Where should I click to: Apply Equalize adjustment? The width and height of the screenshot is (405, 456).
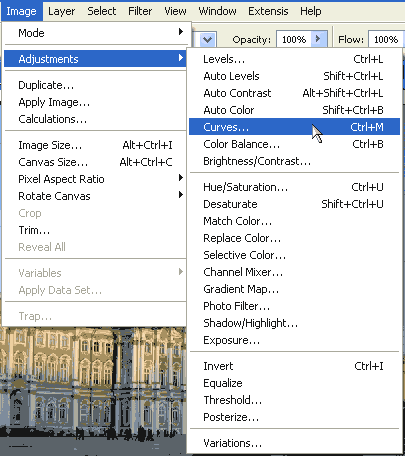294,383
